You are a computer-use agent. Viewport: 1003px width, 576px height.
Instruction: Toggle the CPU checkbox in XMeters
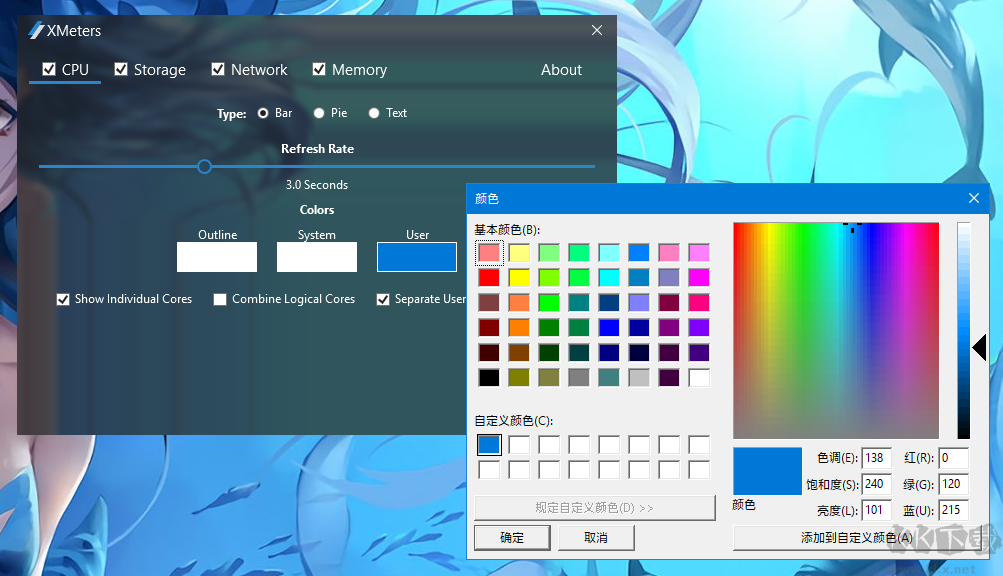click(x=49, y=69)
